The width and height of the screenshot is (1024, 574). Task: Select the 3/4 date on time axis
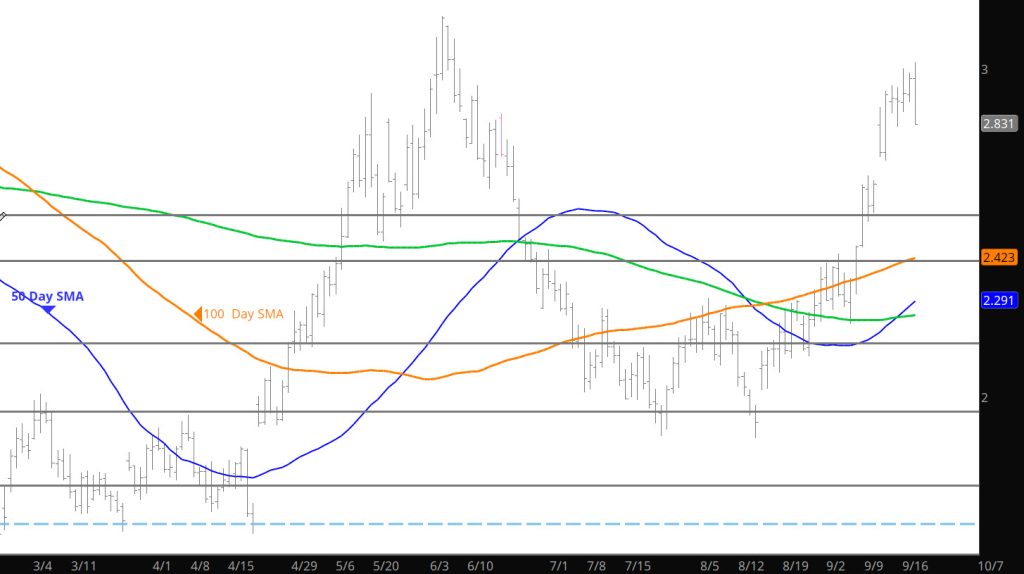[x=43, y=566]
